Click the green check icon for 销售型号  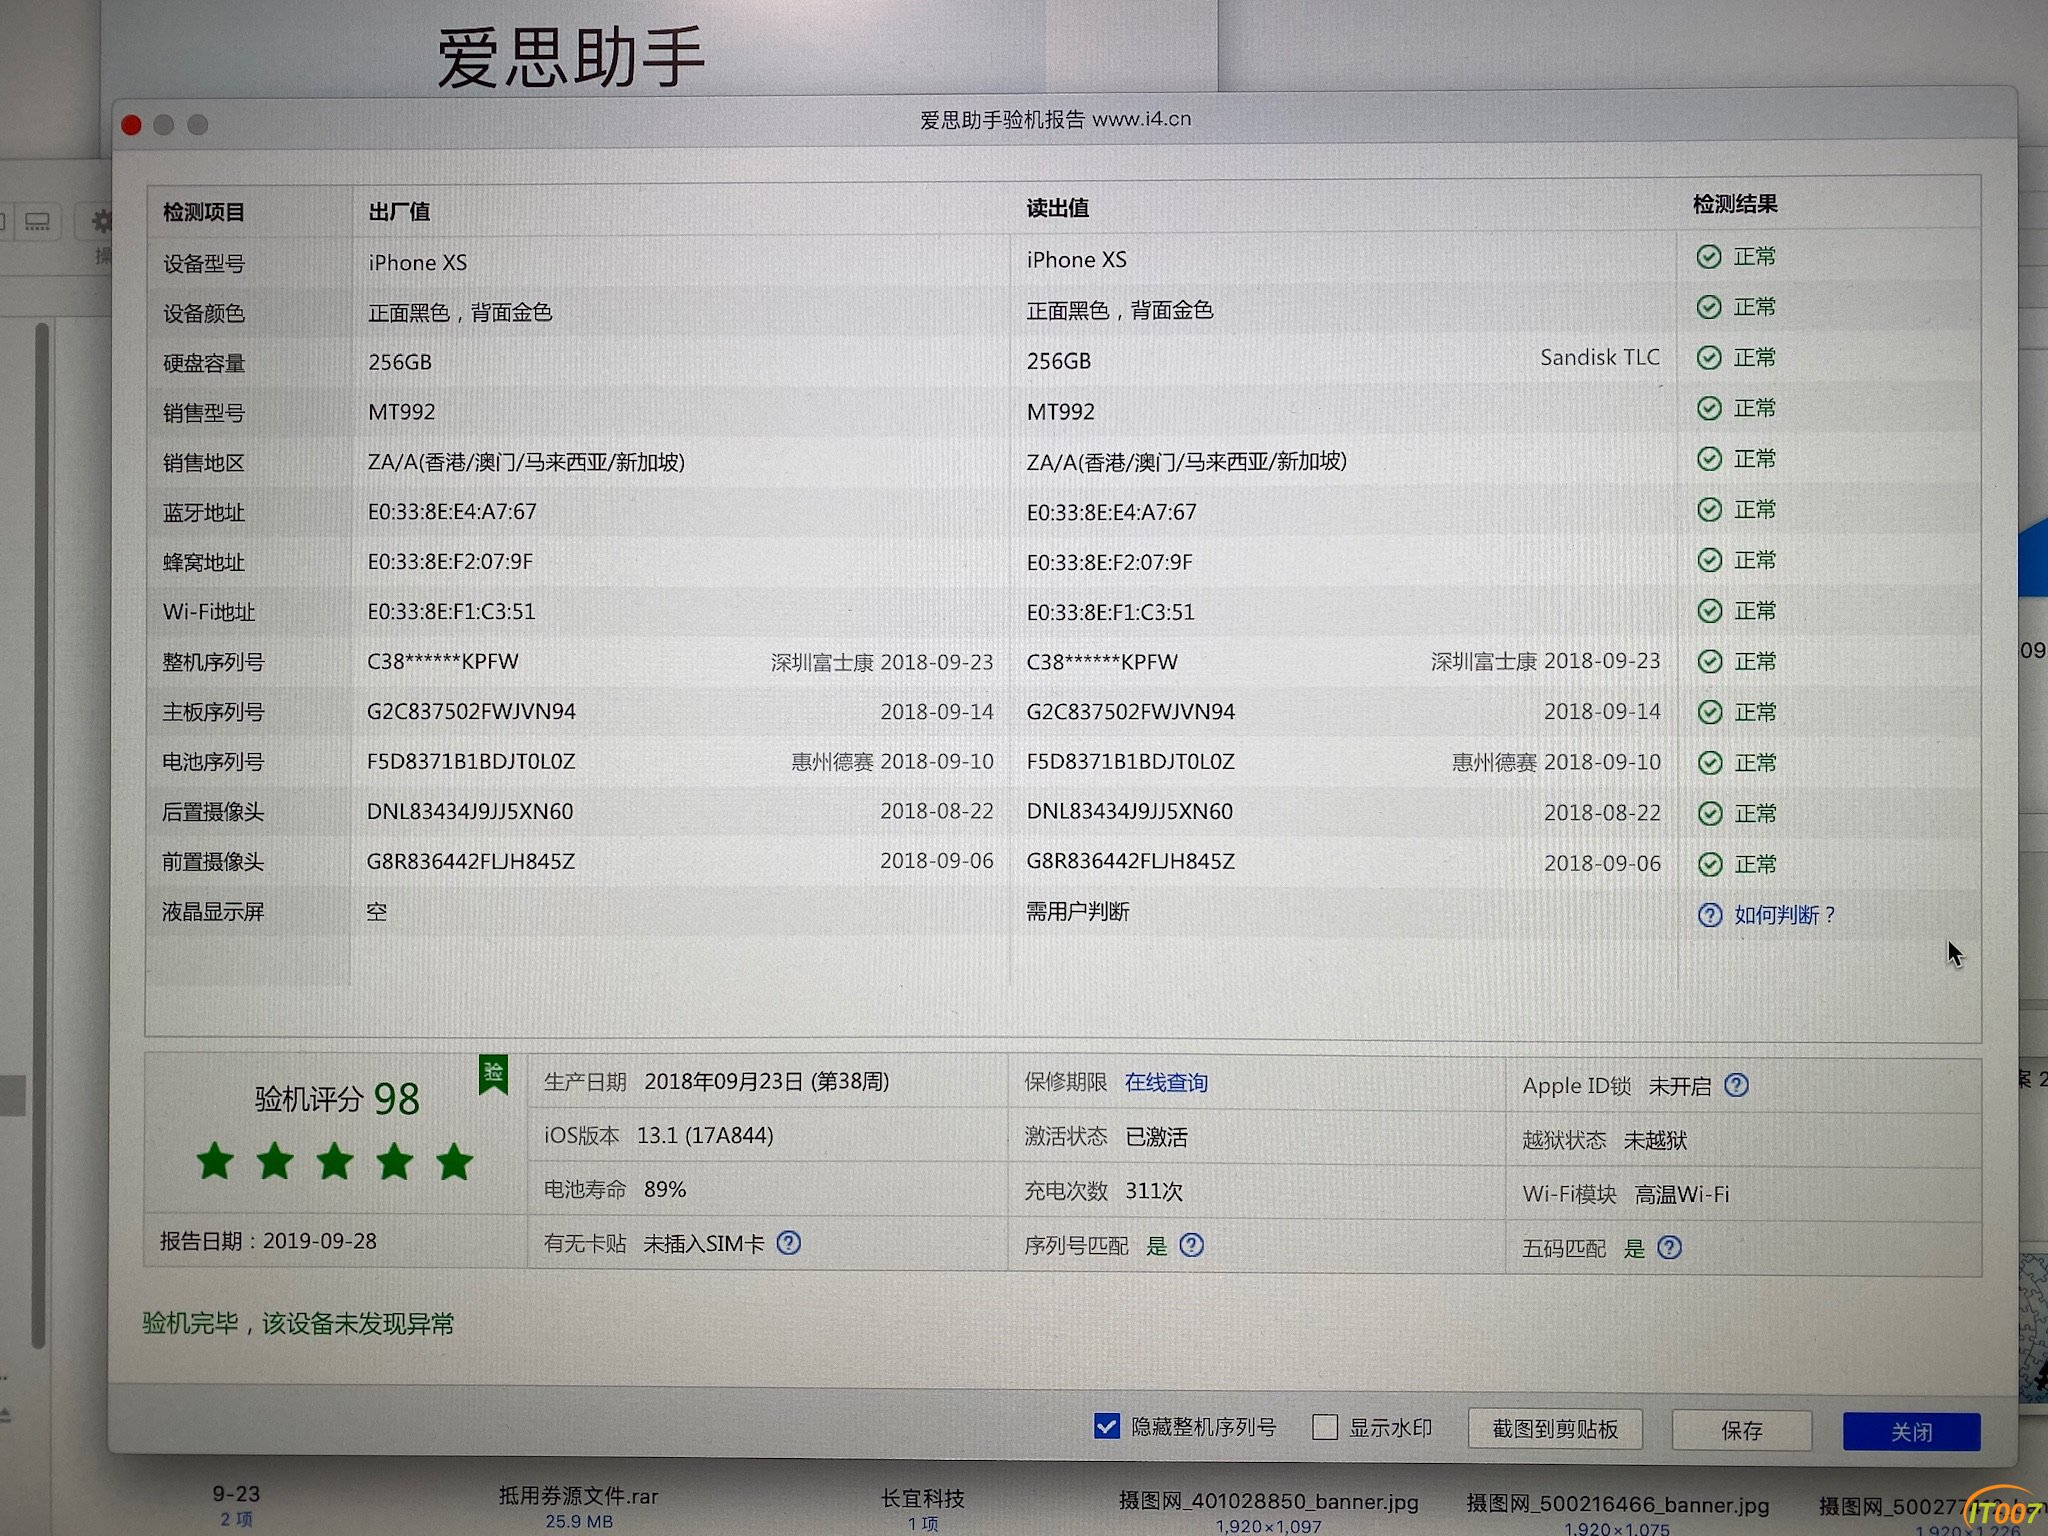pyautogui.click(x=1710, y=408)
